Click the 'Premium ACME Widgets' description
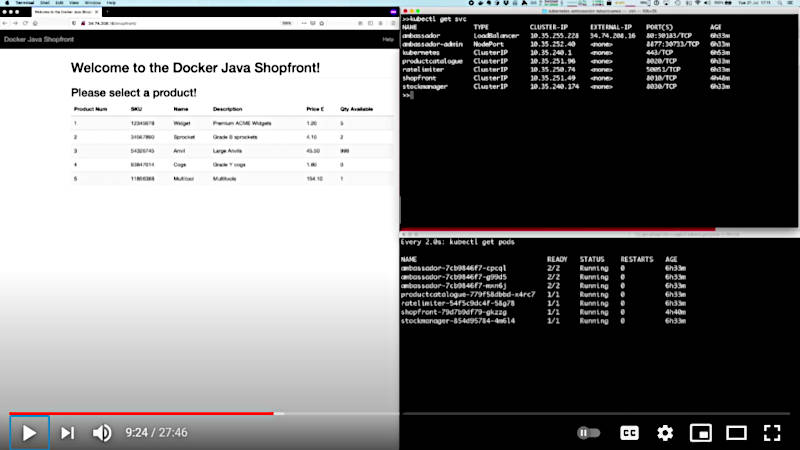This screenshot has height=450, width=800. [x=242, y=123]
